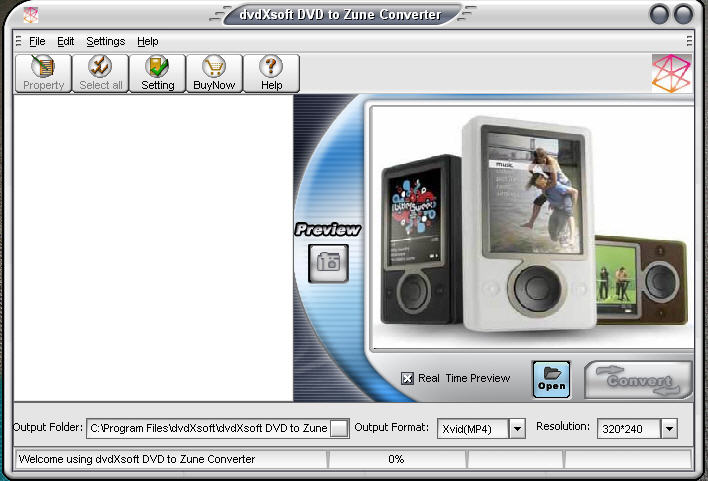The image size is (708, 481).
Task: Toggle the Real Time Preview checkbox
Action: tap(407, 378)
